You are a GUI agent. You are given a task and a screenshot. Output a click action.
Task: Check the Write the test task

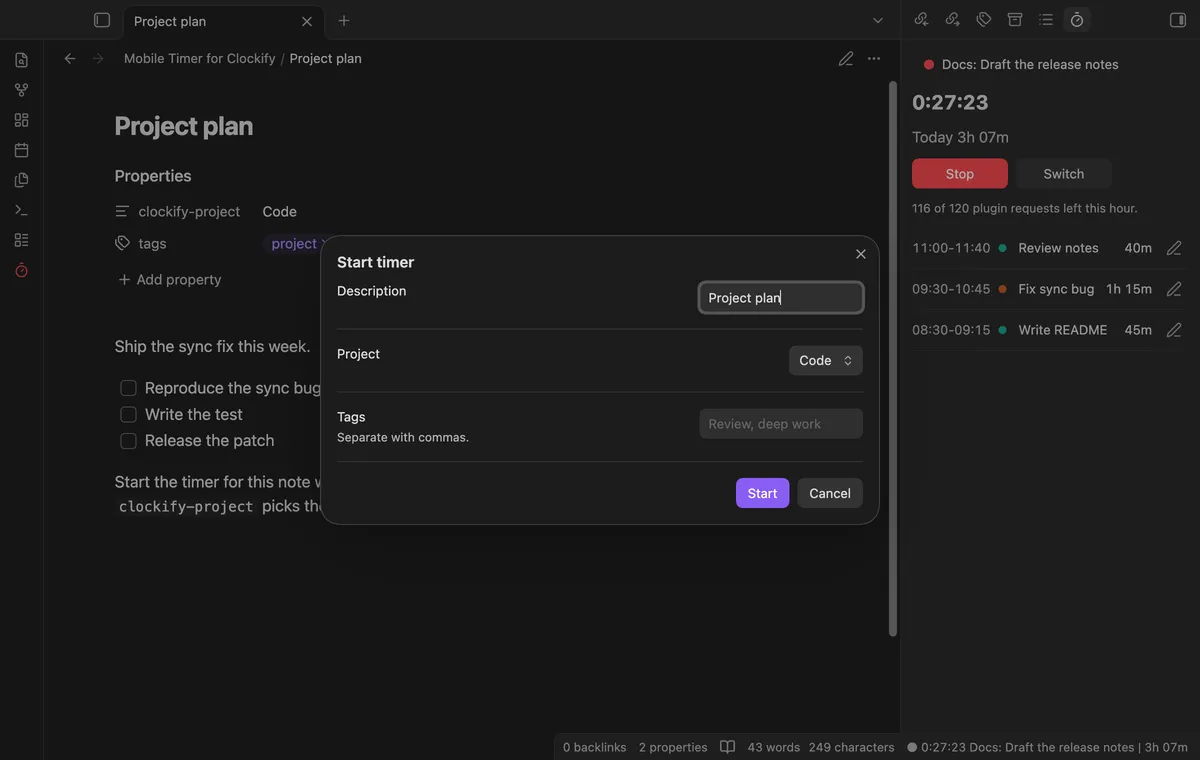tap(128, 414)
